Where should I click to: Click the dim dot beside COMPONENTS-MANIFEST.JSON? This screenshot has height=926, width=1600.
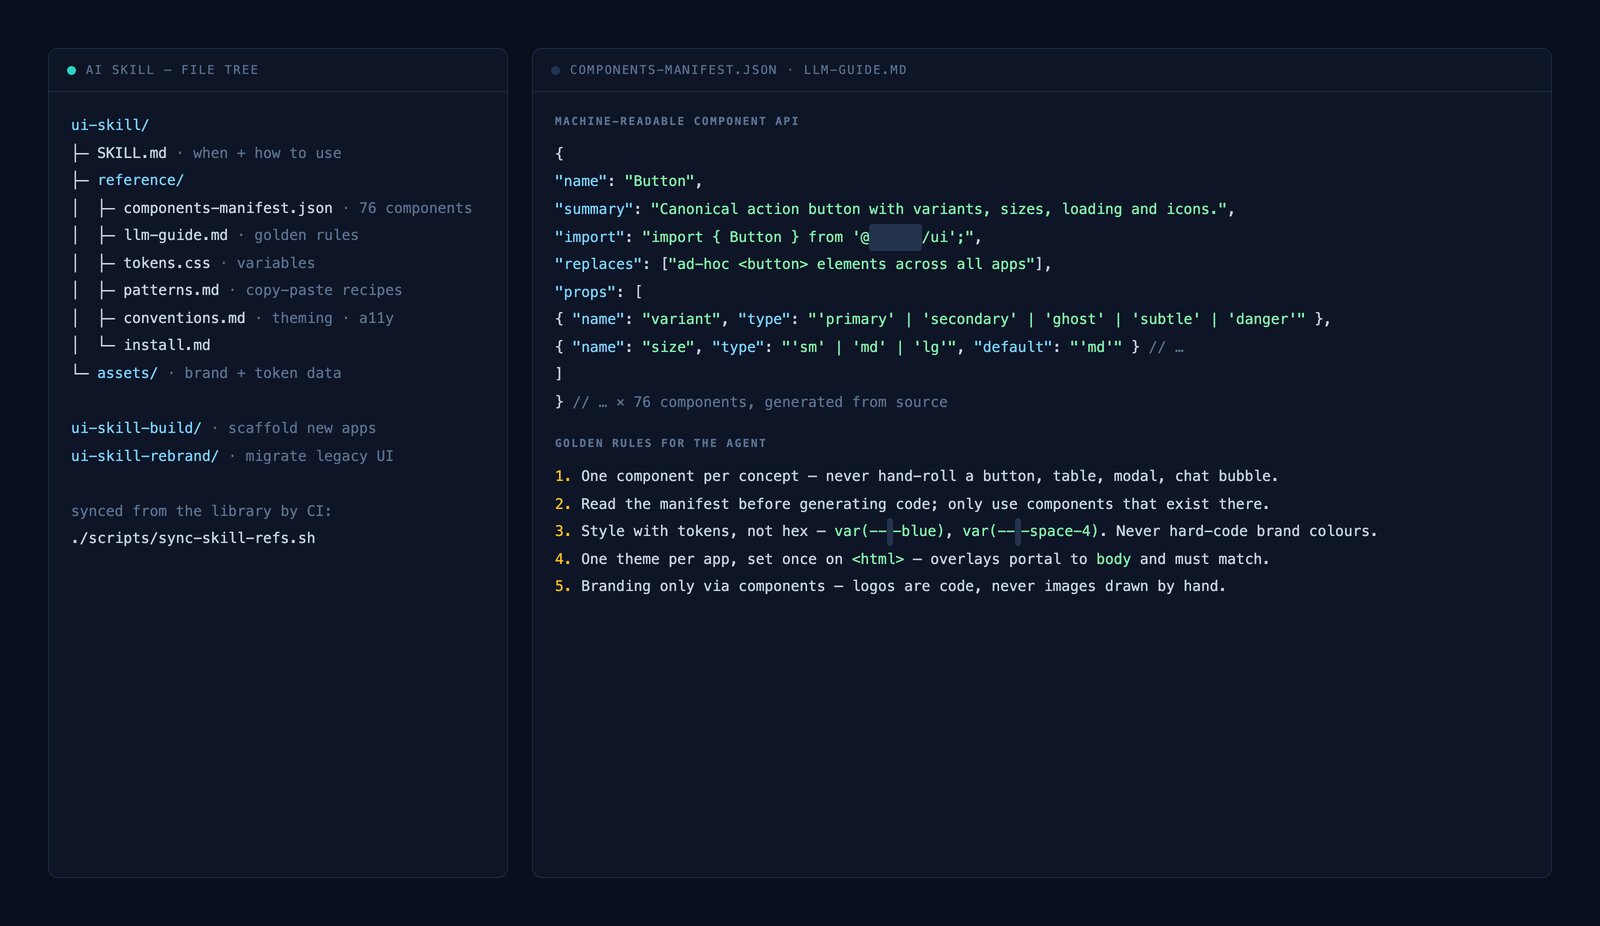(x=555, y=70)
